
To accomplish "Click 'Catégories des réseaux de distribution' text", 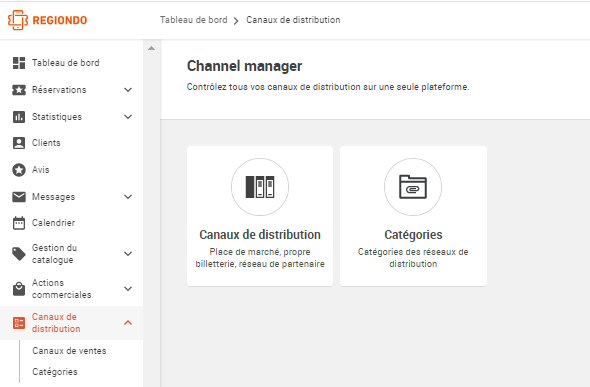I will tap(413, 258).
